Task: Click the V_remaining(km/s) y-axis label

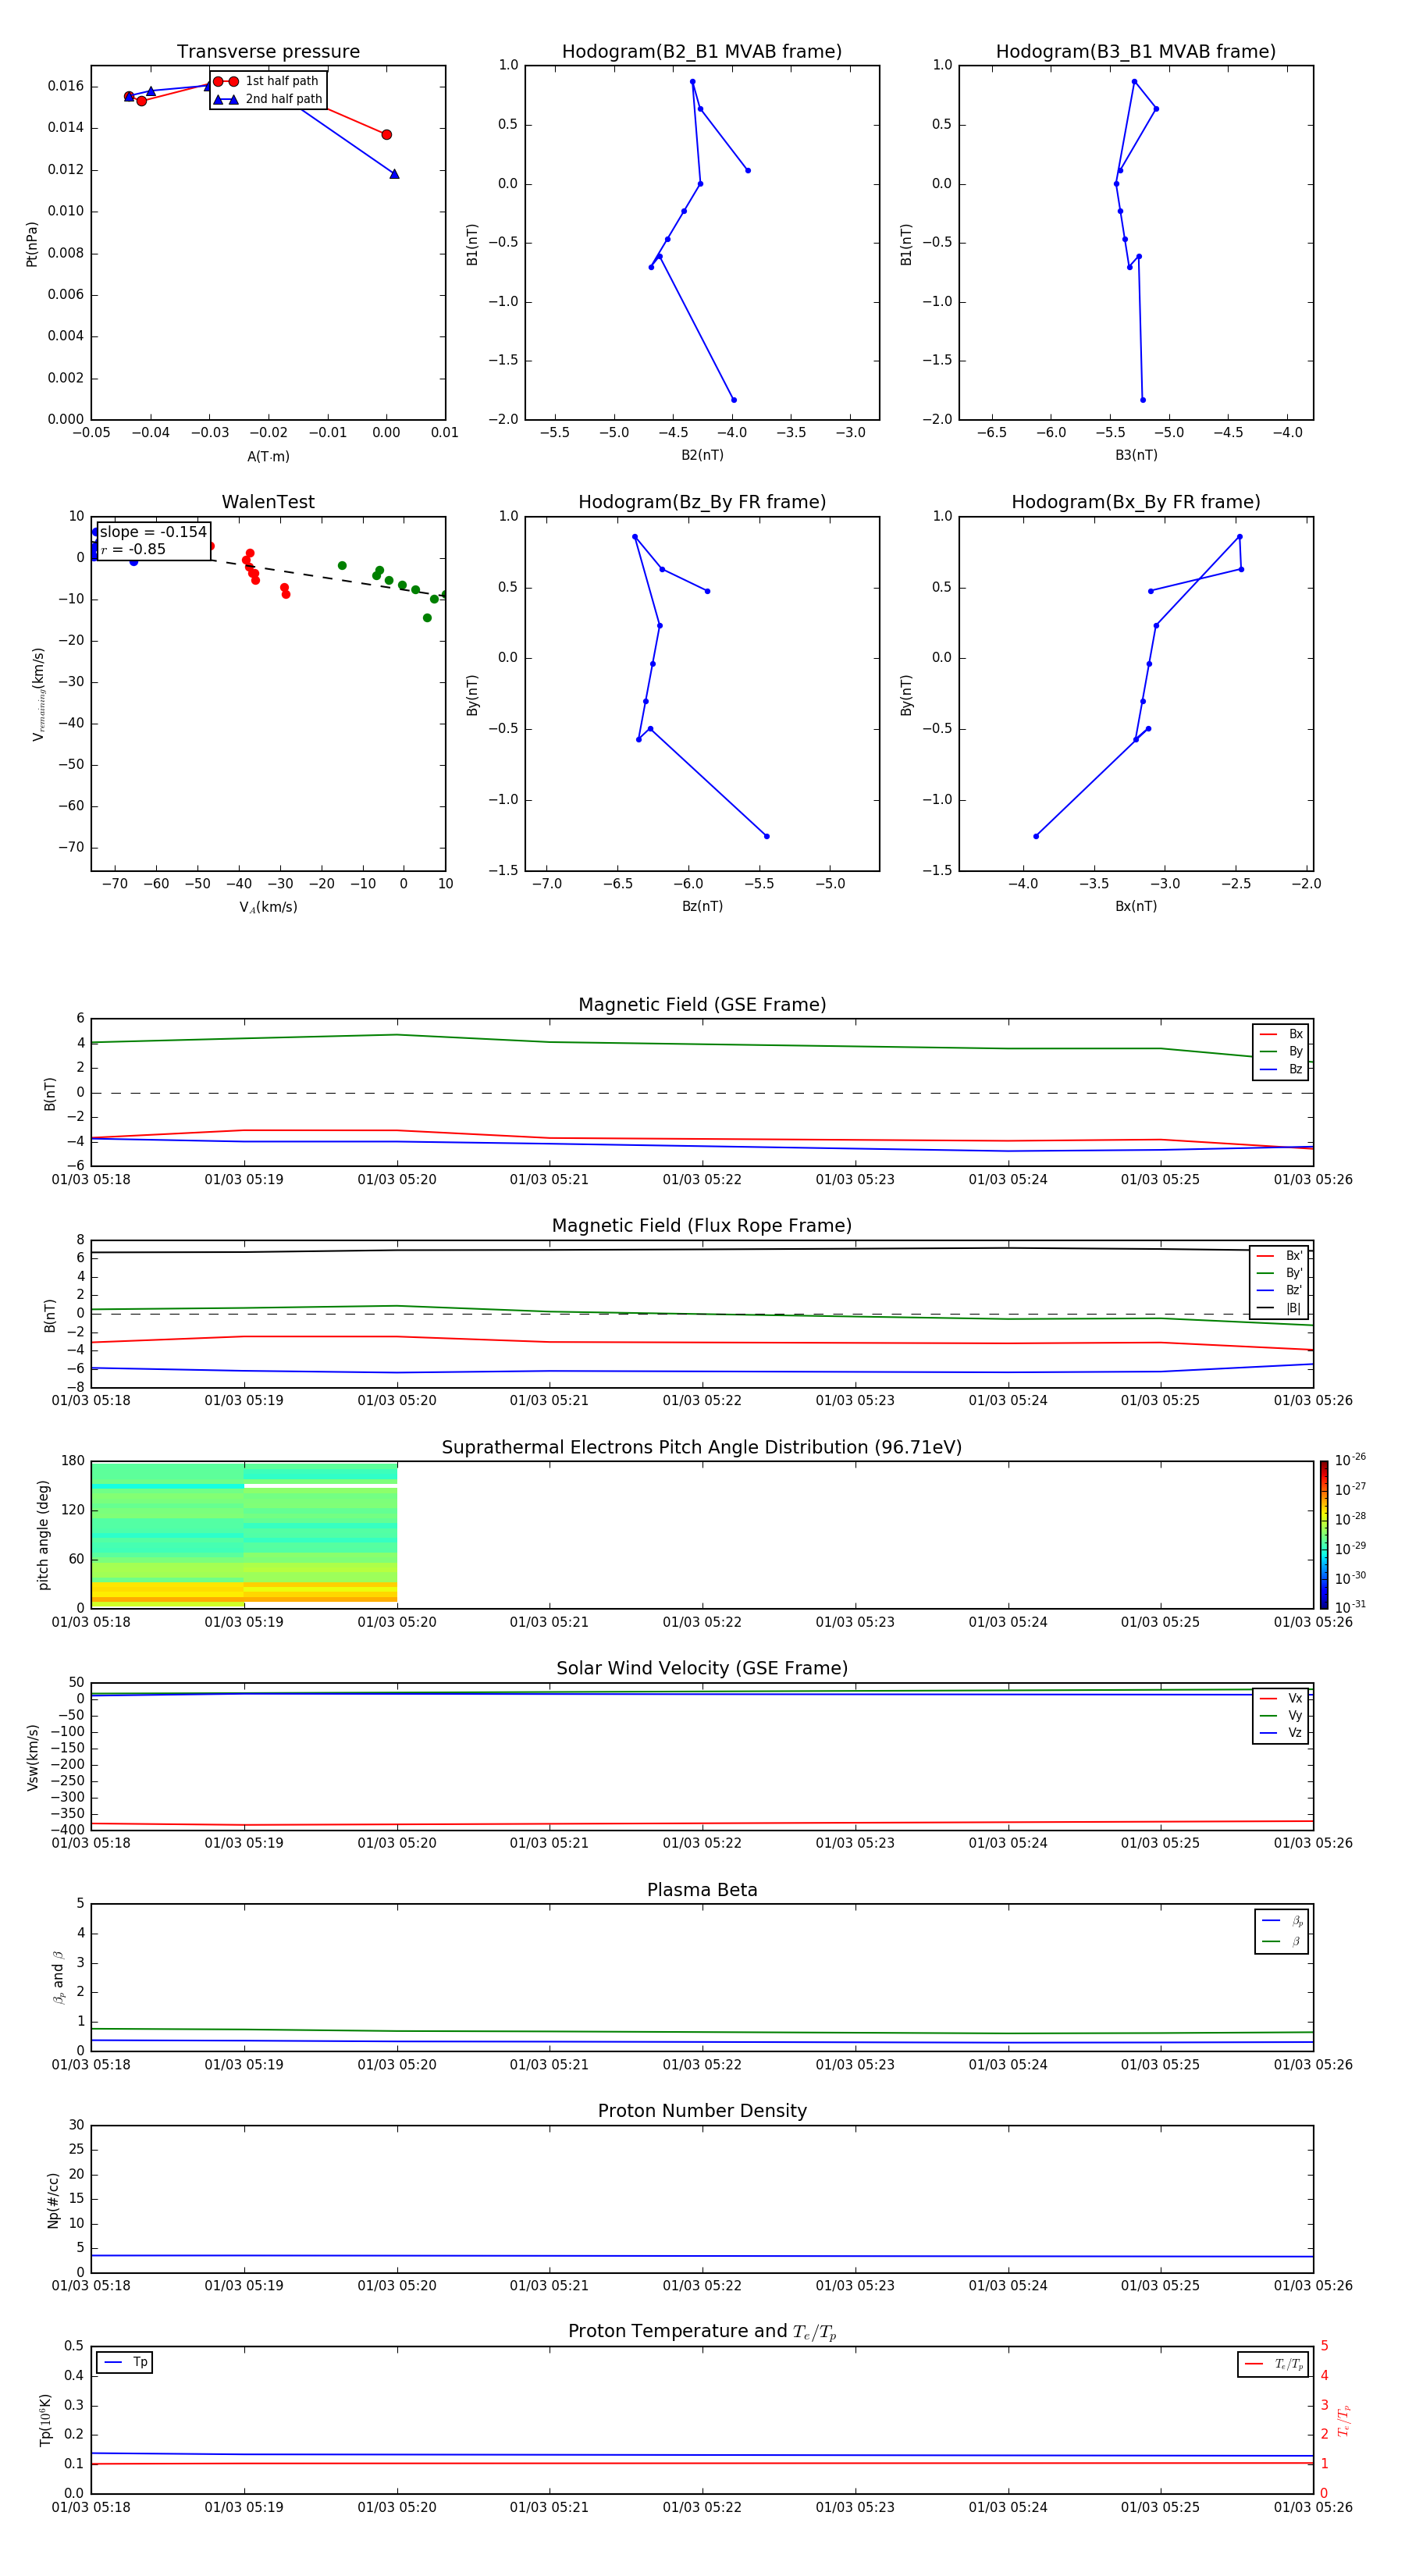Action: pos(39,694)
